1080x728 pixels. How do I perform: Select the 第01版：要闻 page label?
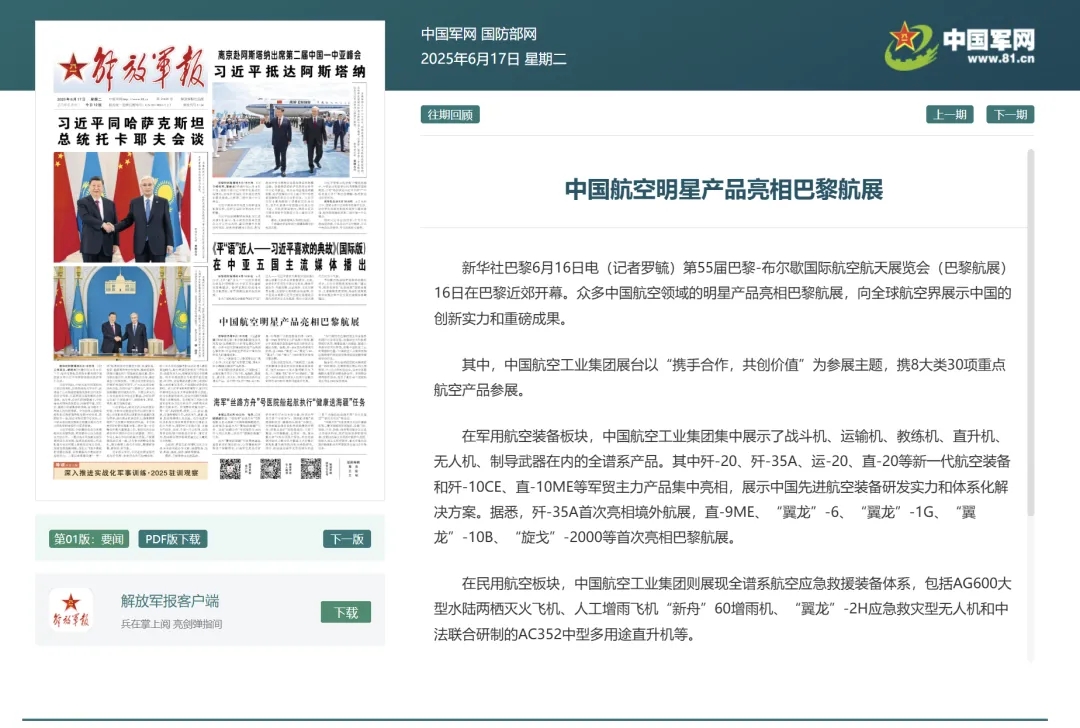tap(89, 539)
